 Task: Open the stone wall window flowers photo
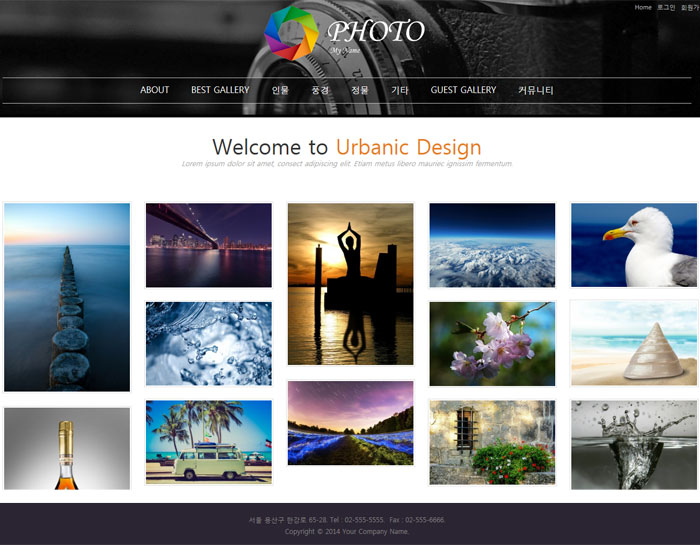492,442
